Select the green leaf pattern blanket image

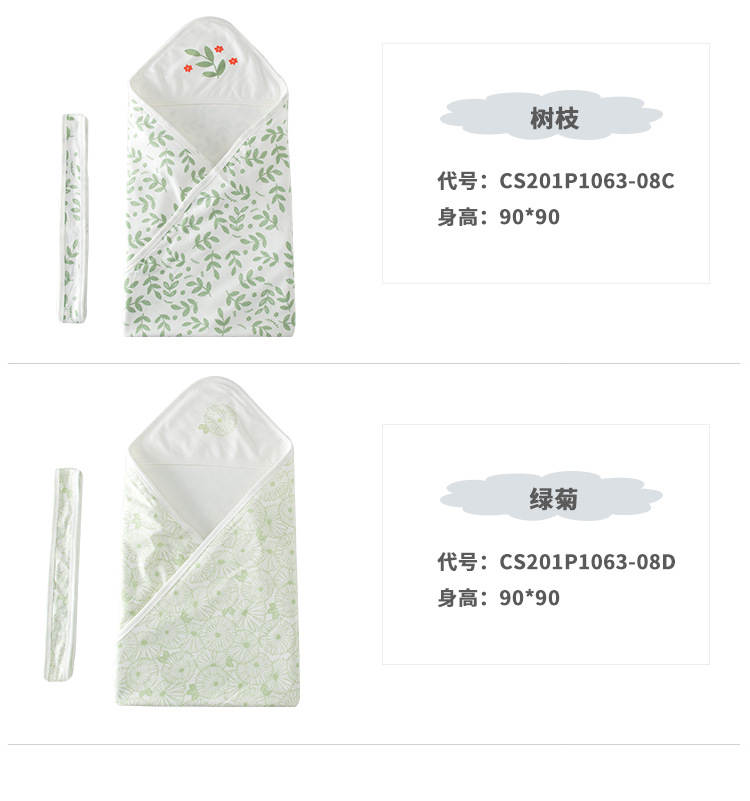point(210,177)
